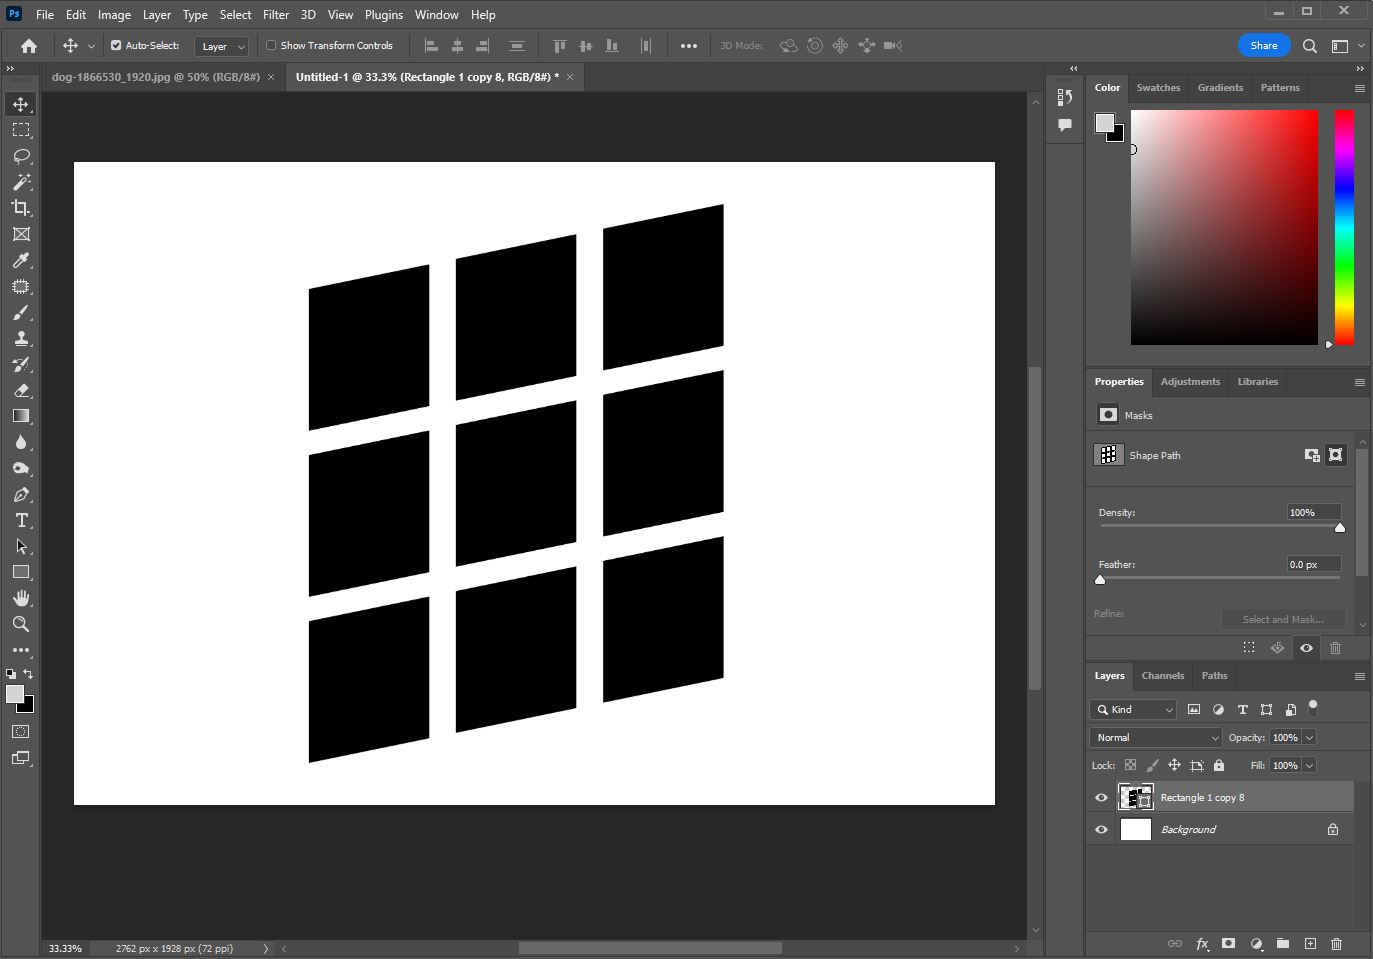Open the Libraries tab

click(x=1257, y=382)
